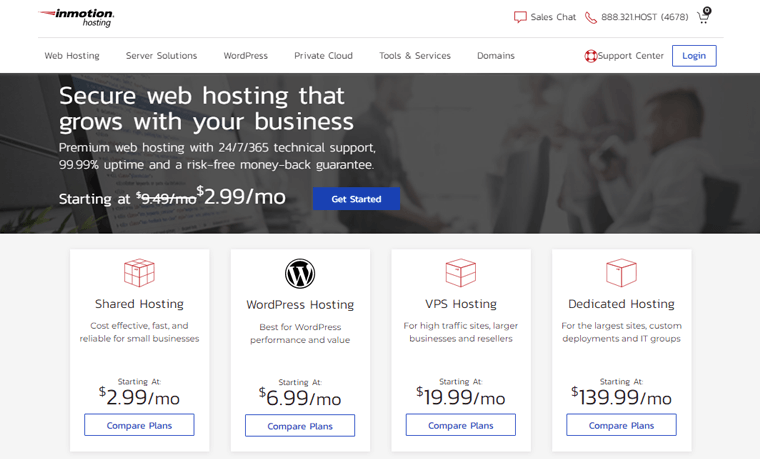Open the shopping cart icon

704,16
